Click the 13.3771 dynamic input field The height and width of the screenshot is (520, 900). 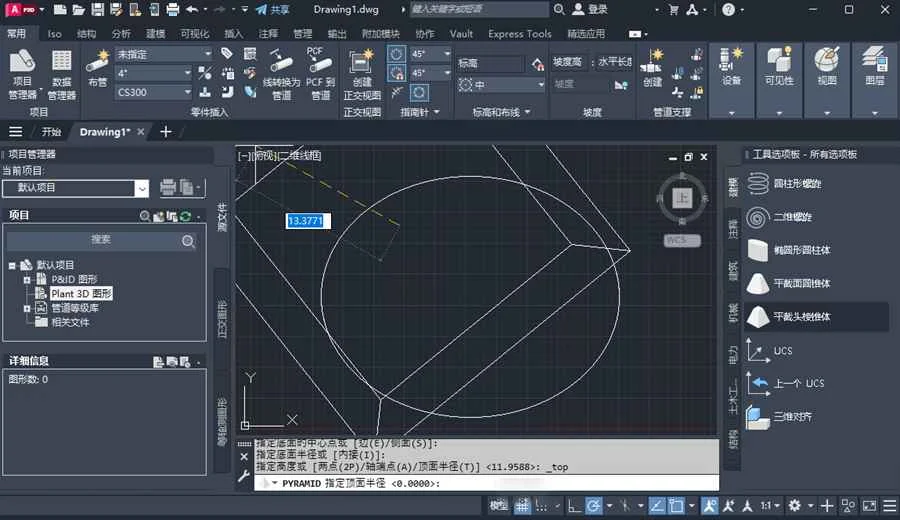(x=308, y=221)
